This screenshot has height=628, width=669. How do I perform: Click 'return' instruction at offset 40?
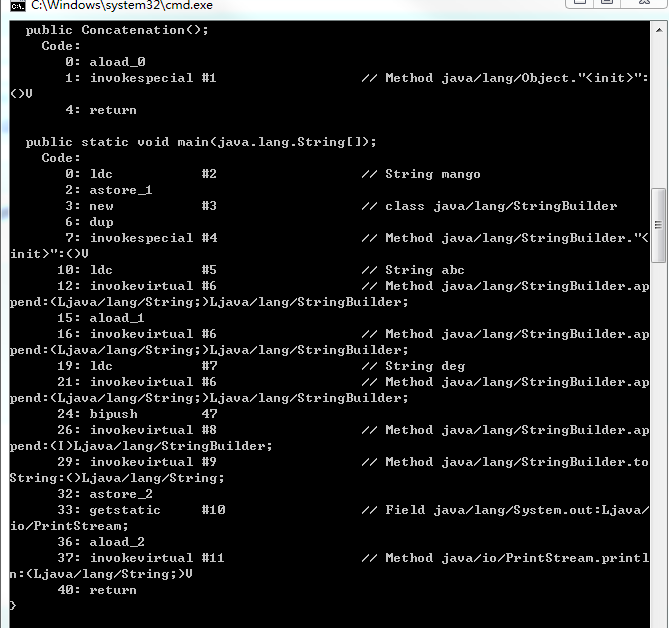113,590
